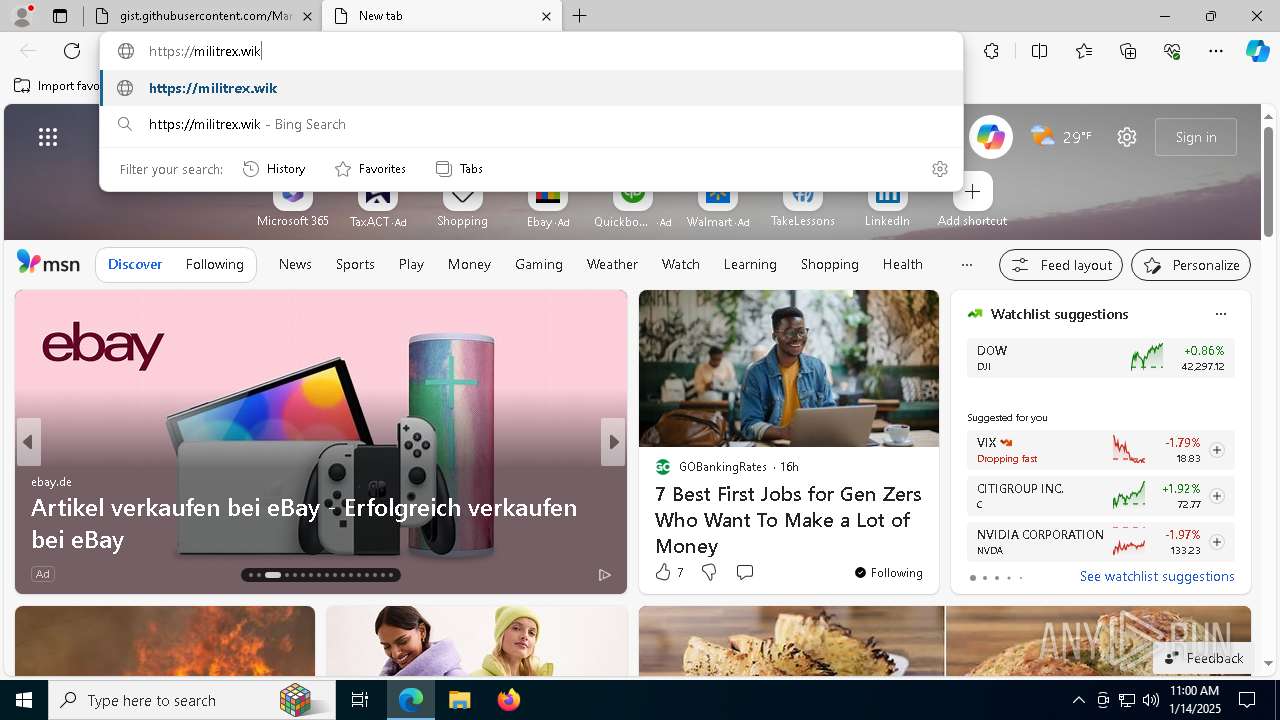
Task: Open the app launcher grid icon
Action: point(48,137)
